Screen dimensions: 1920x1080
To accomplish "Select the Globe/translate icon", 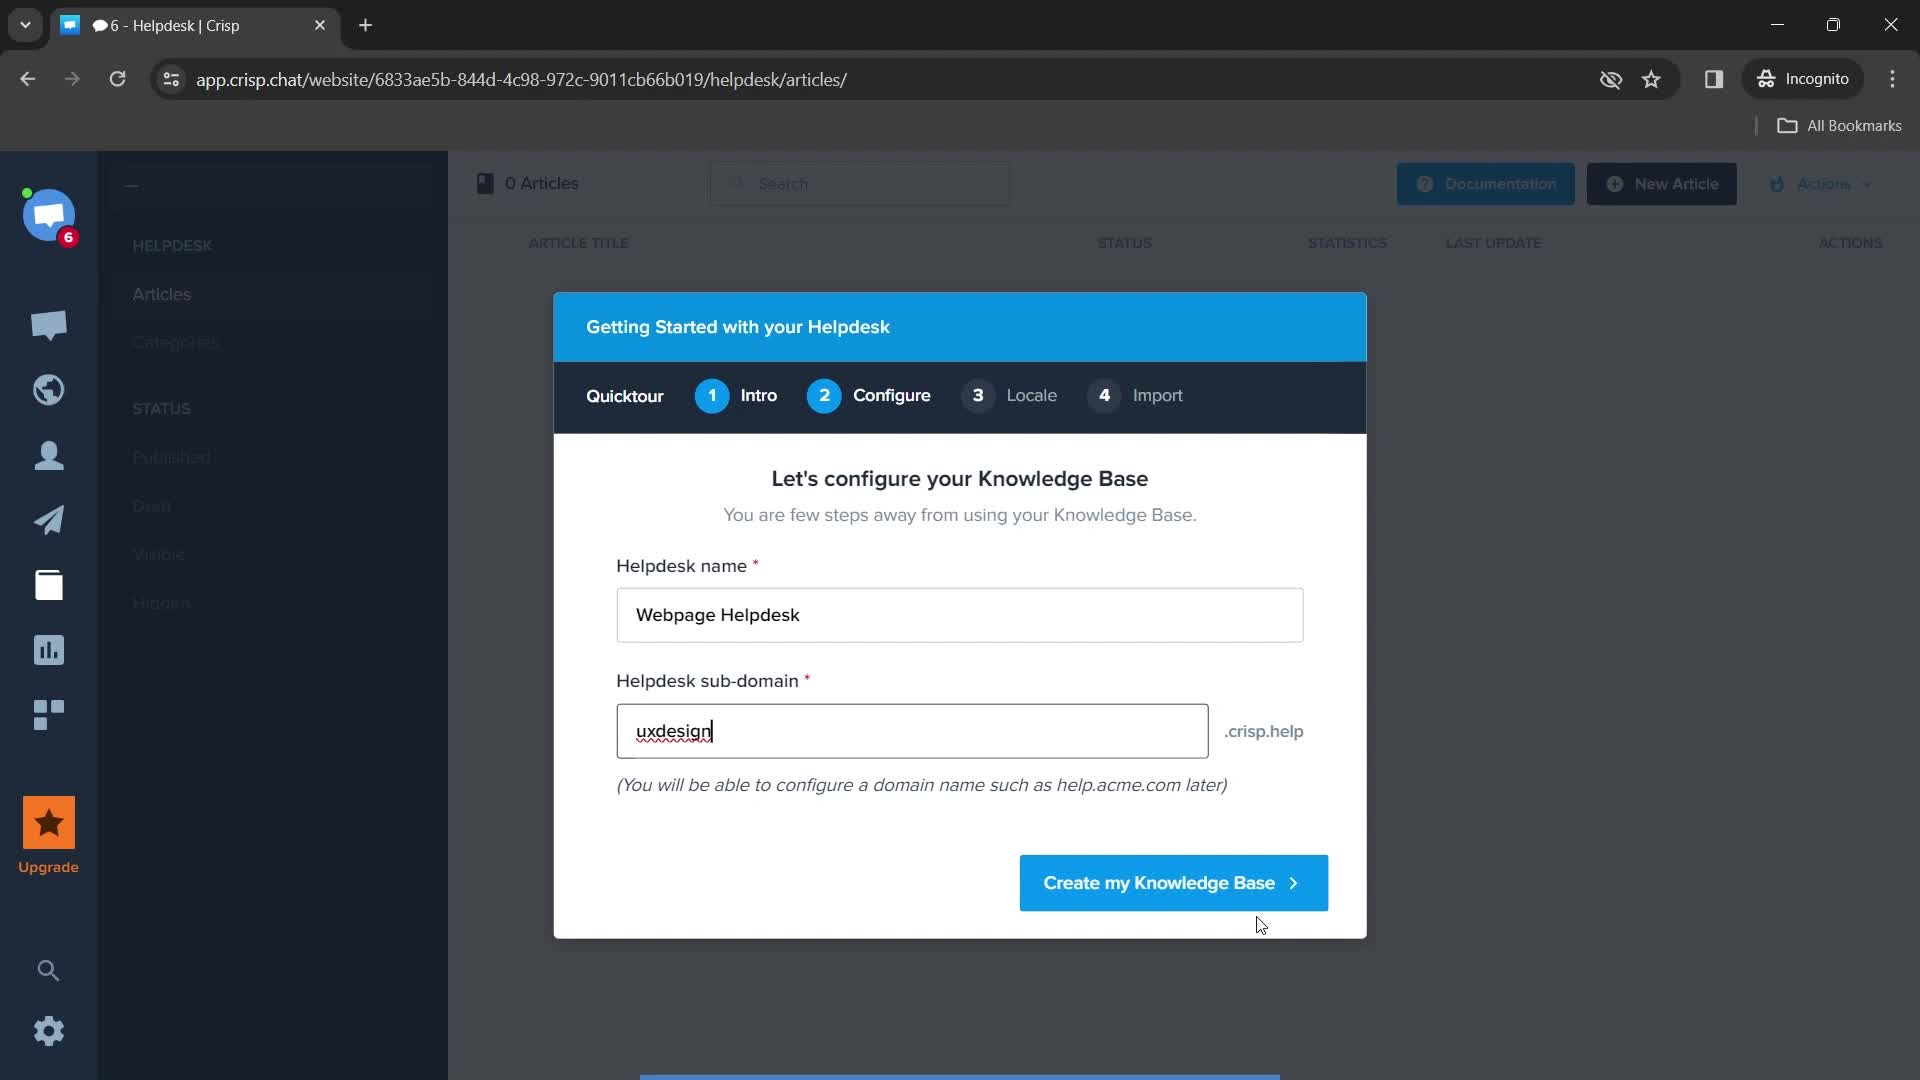I will click(x=49, y=389).
